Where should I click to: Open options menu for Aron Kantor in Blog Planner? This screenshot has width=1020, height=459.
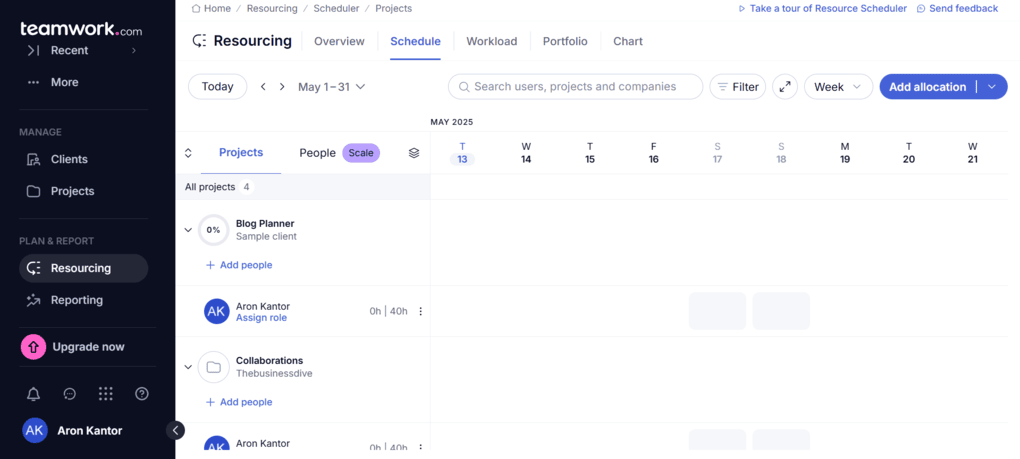(420, 311)
